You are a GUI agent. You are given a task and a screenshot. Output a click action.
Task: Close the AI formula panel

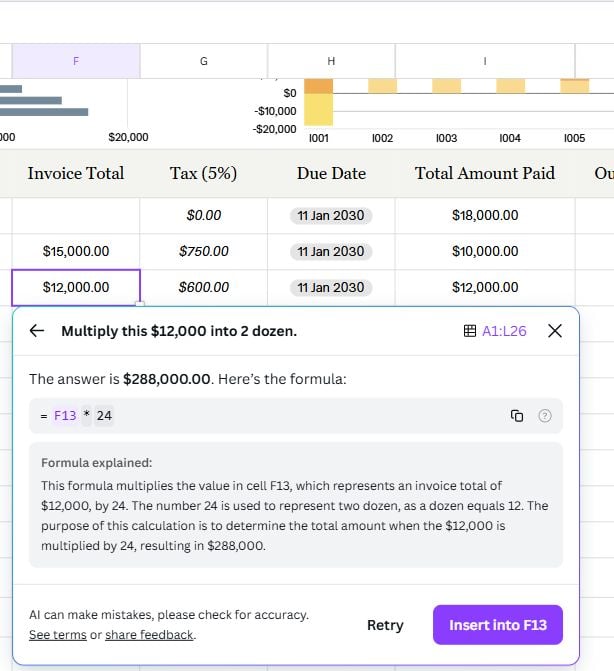click(555, 331)
